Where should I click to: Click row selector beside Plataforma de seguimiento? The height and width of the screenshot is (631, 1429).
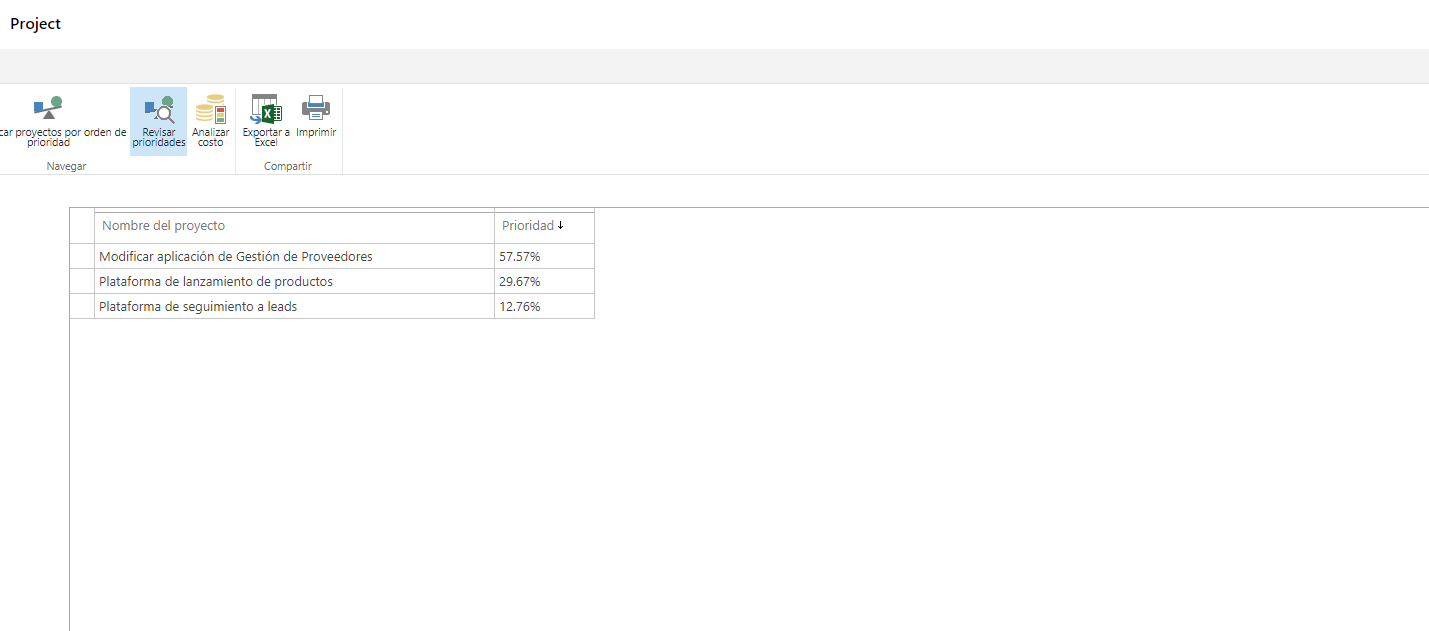click(82, 306)
